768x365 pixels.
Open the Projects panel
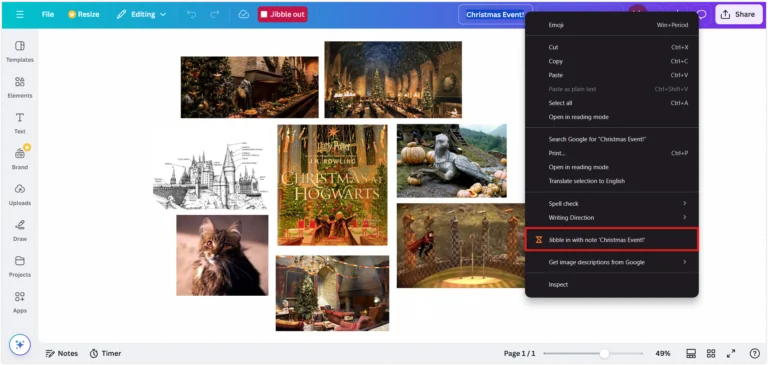click(20, 266)
